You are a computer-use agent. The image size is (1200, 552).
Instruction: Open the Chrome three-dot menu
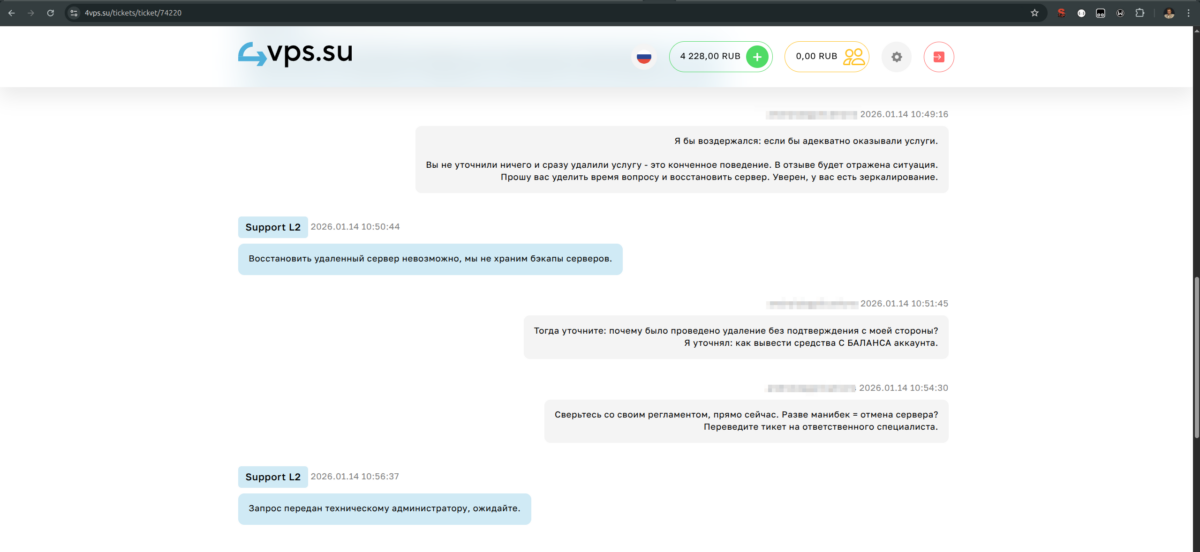click(x=1188, y=13)
